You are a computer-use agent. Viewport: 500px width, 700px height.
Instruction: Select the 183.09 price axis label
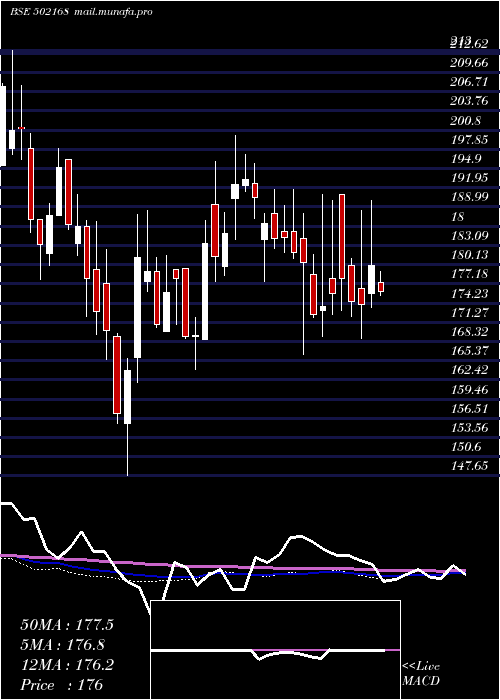(x=469, y=236)
